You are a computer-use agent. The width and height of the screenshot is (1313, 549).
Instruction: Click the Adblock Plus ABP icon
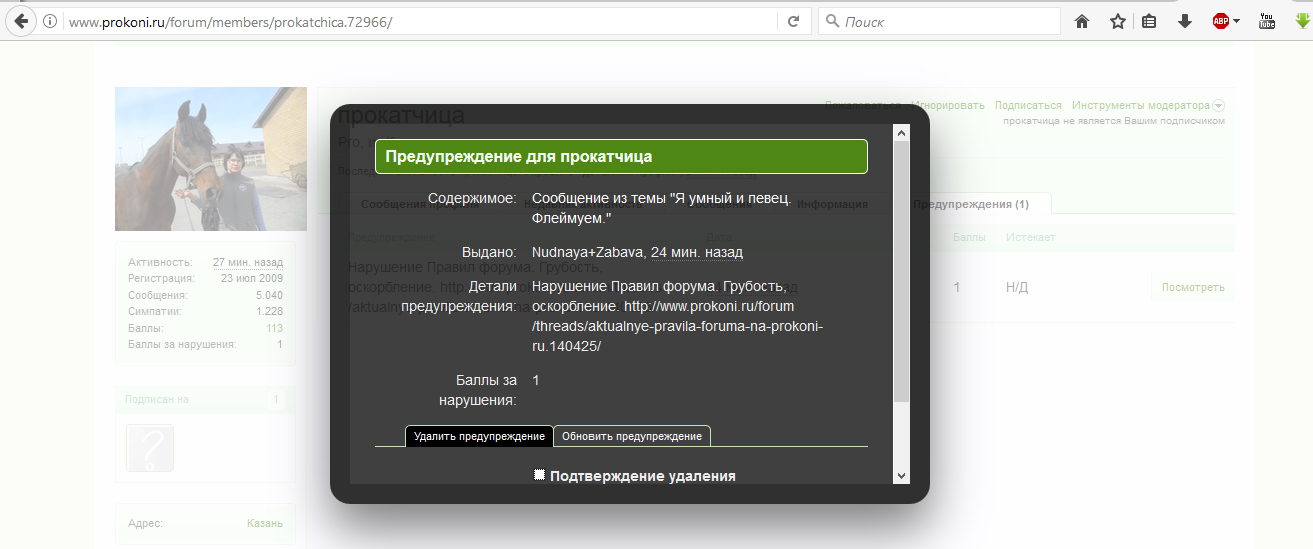click(x=1220, y=22)
